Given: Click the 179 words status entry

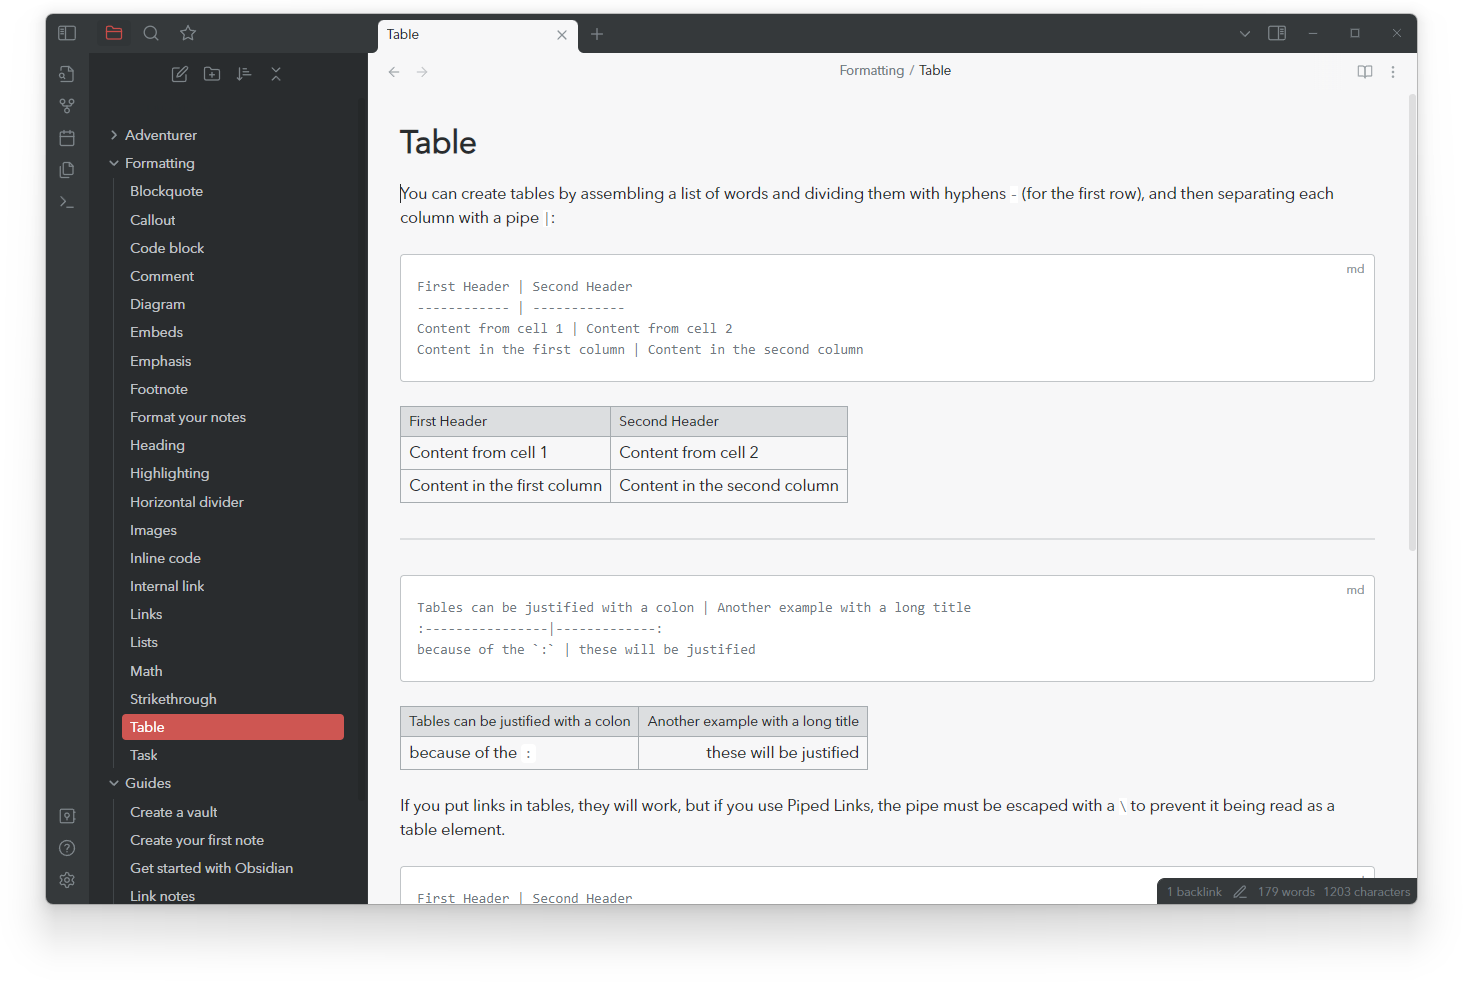Looking at the screenshot, I should [1286, 892].
